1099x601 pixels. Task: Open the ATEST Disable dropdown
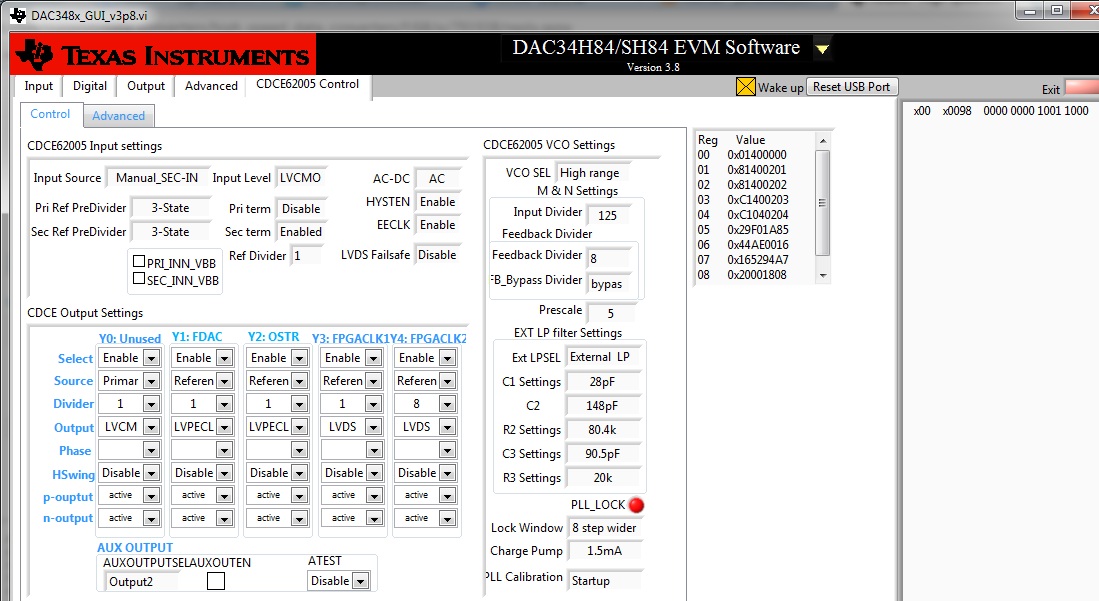pos(360,581)
